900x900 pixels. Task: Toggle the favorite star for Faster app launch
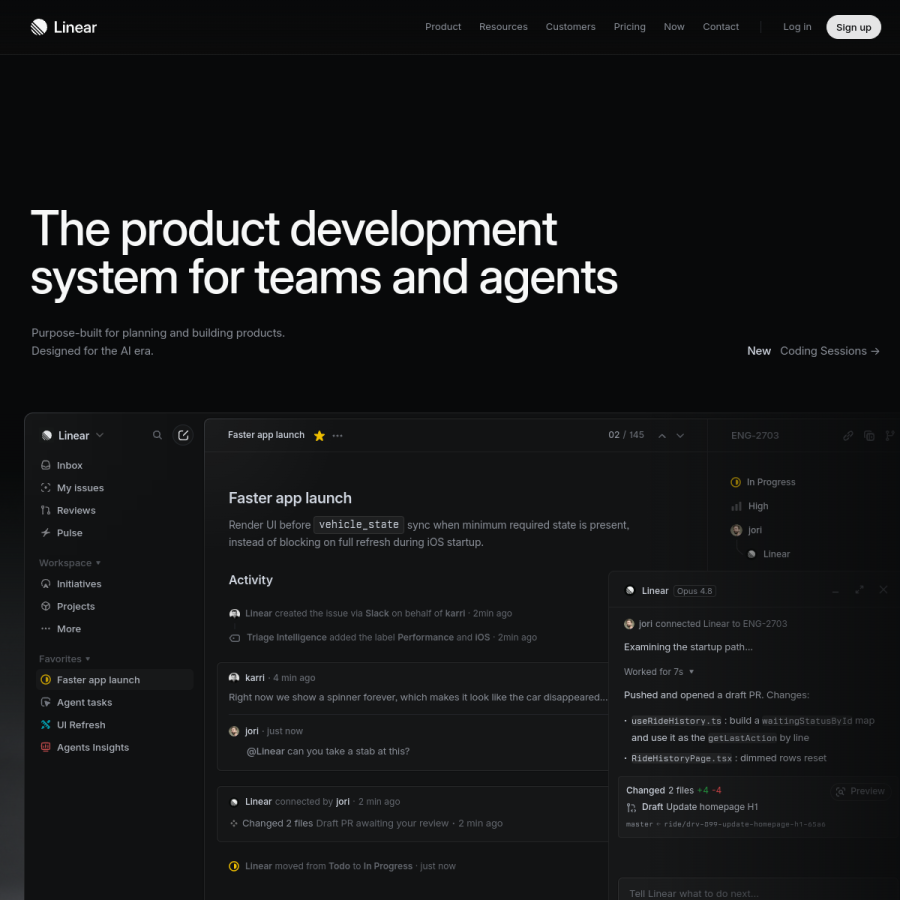tap(319, 436)
